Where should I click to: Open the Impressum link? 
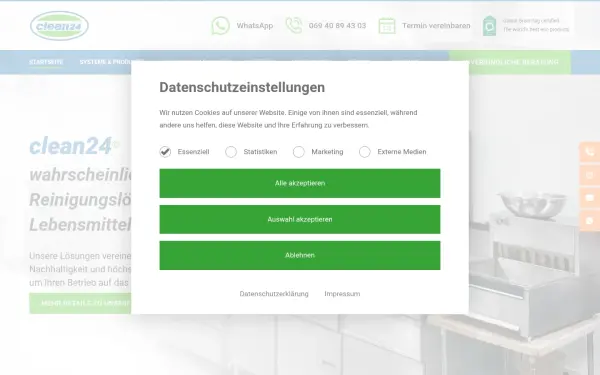click(342, 294)
